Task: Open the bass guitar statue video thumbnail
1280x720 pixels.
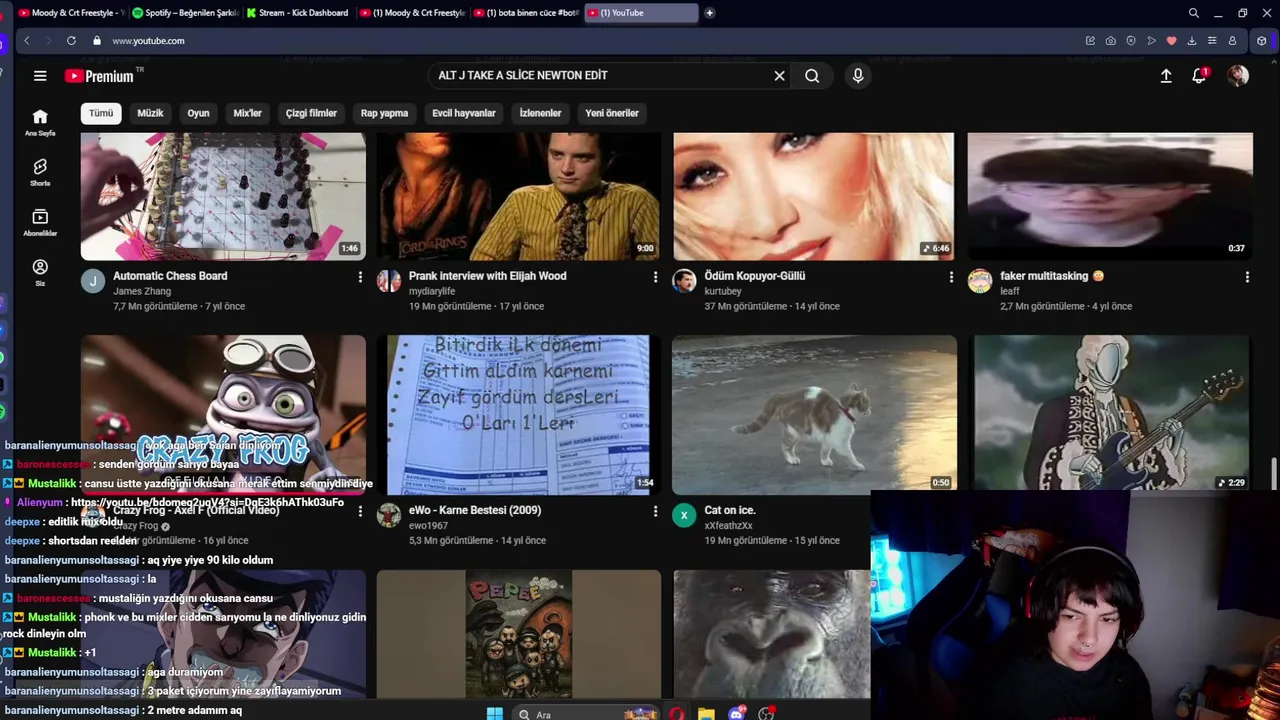Action: 1110,412
